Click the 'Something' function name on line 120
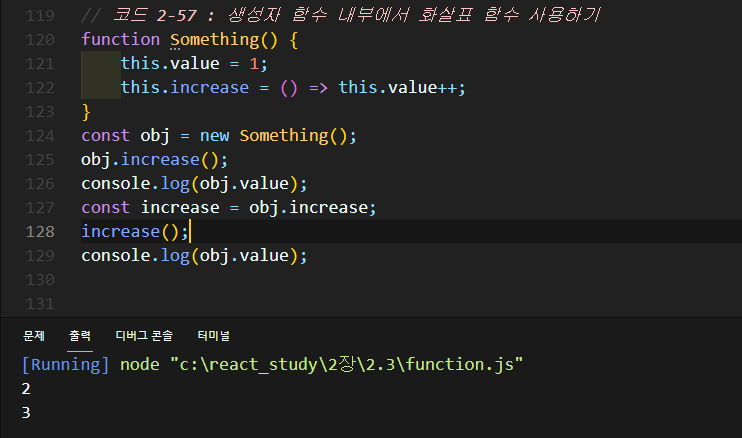This screenshot has width=742, height=438. (214, 40)
